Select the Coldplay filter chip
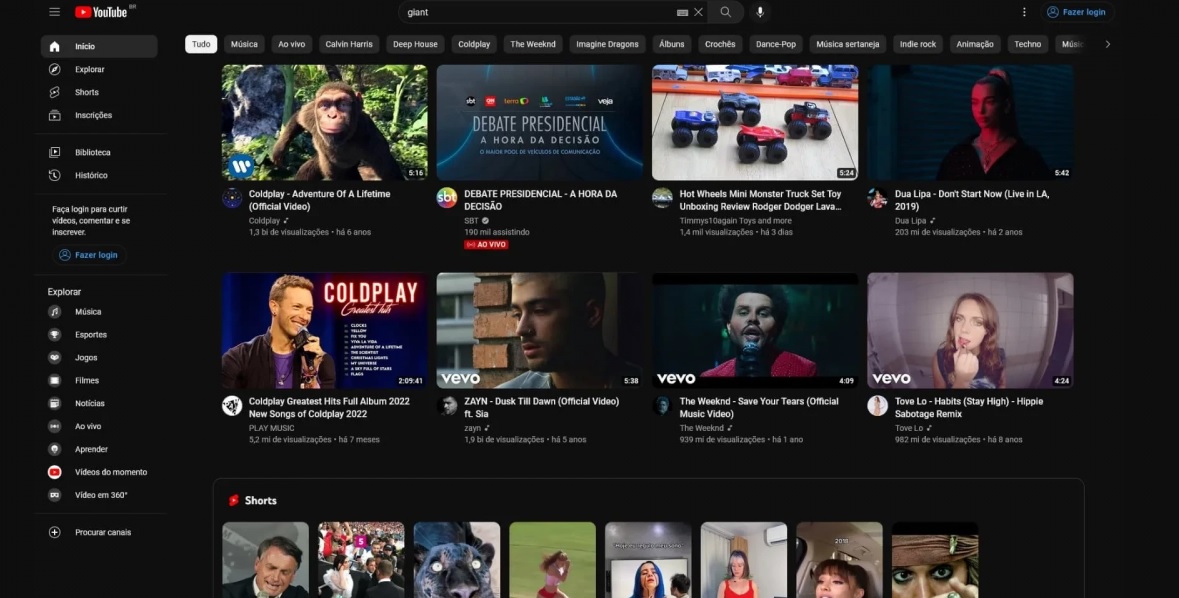The height and width of the screenshot is (598, 1179). pyautogui.click(x=474, y=44)
